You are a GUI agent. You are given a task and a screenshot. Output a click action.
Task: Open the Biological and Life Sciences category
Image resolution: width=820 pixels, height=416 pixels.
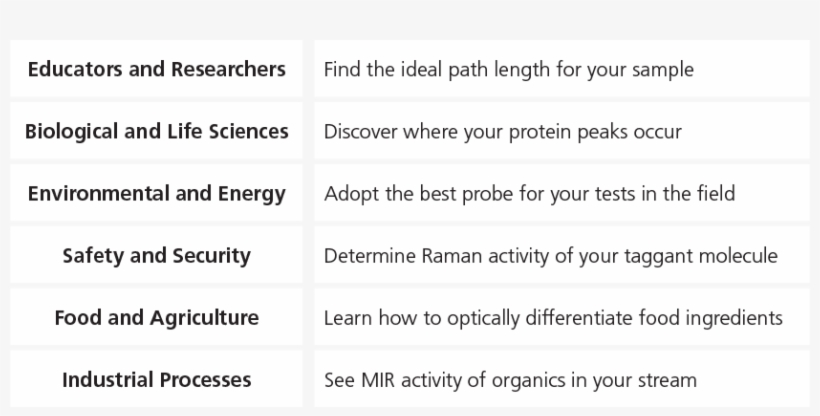pyautogui.click(x=157, y=131)
